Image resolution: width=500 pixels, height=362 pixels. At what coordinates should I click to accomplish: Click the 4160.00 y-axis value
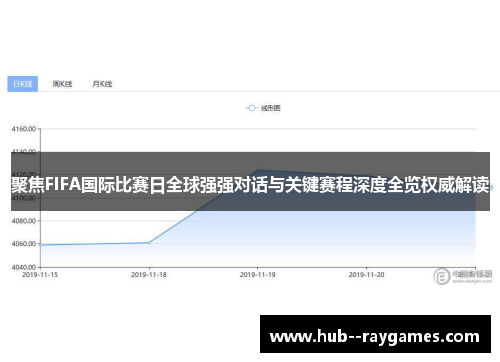(x=24, y=129)
